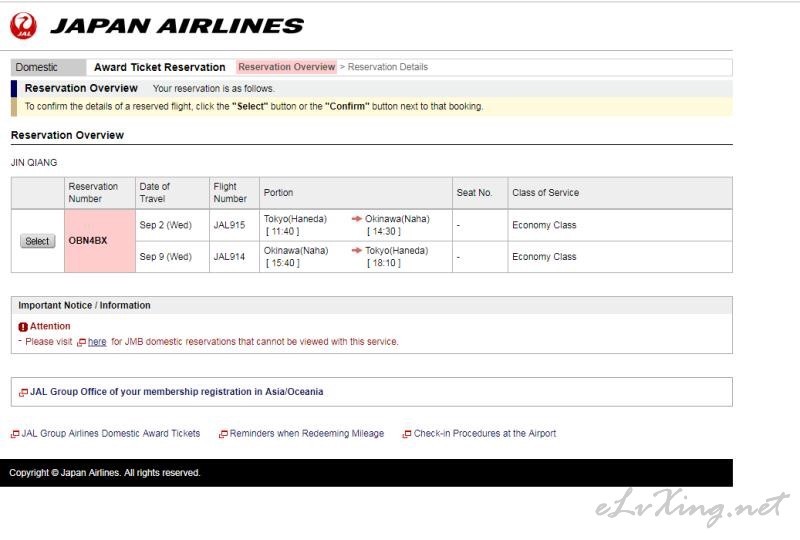Click reservation number OBN4BX cell

(100, 241)
